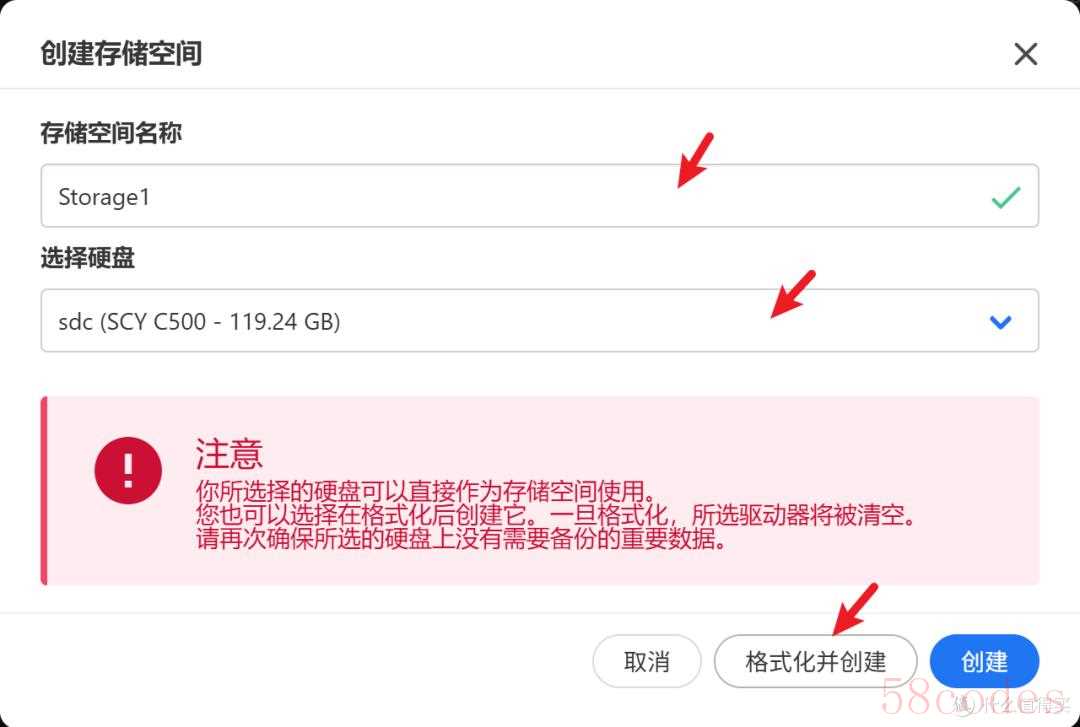Click the warning line 你所选择的硬盘可以直接作为存储空间使用
The image size is (1080, 727).
pyautogui.click(x=425, y=491)
